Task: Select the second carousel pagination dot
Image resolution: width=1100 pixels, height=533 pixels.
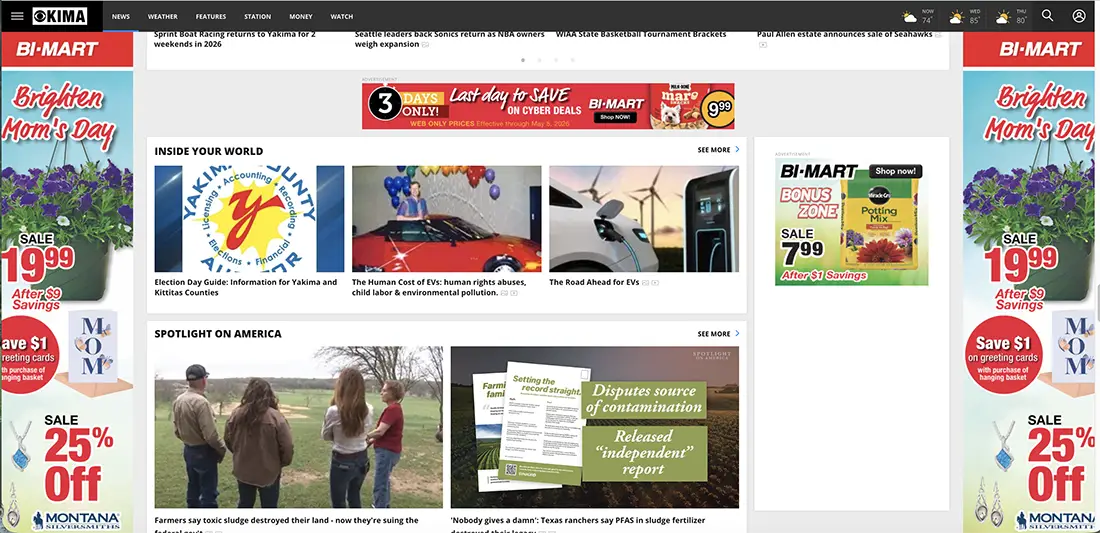Action: (539, 60)
